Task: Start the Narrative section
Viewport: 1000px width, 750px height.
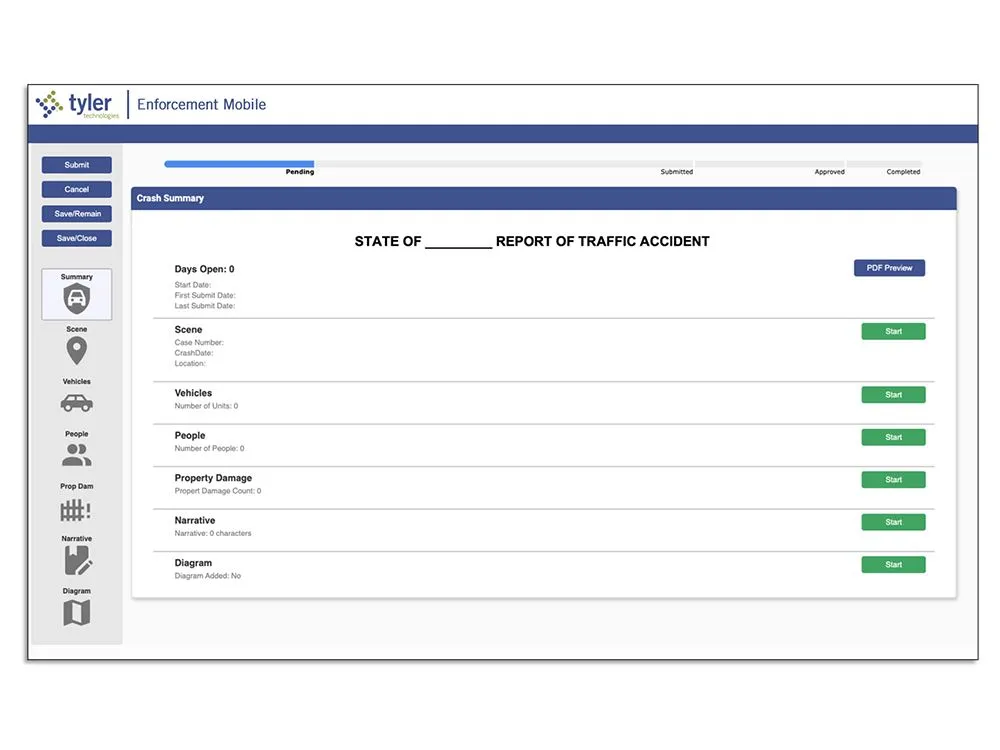Action: tap(893, 521)
